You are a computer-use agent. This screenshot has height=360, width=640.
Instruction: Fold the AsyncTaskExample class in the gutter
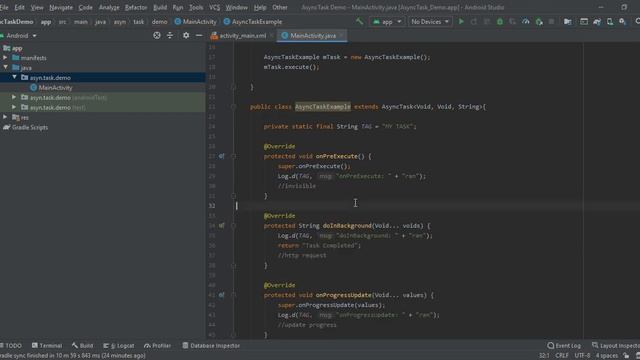233,107
